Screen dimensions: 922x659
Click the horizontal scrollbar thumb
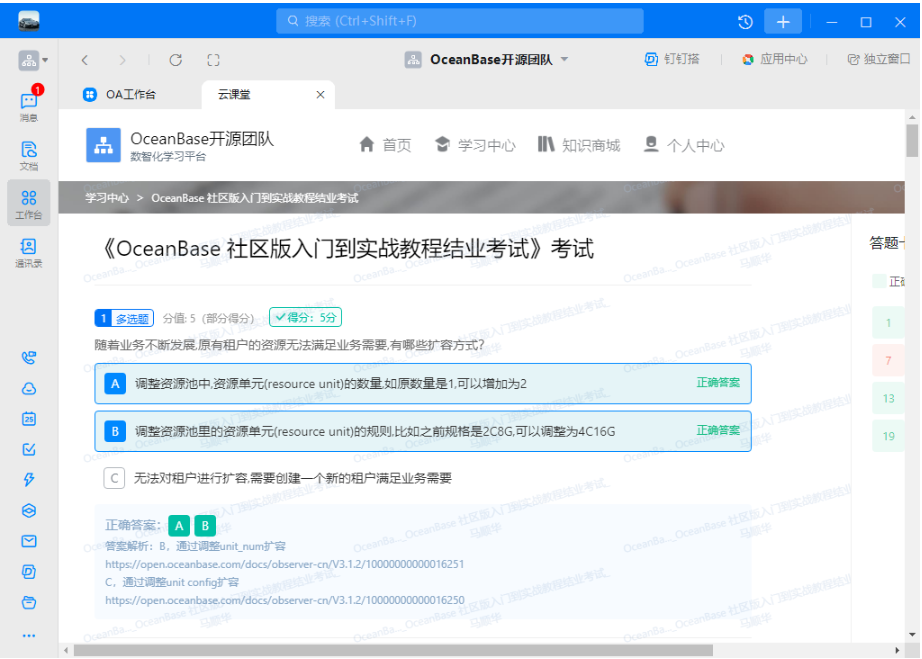coord(393,650)
